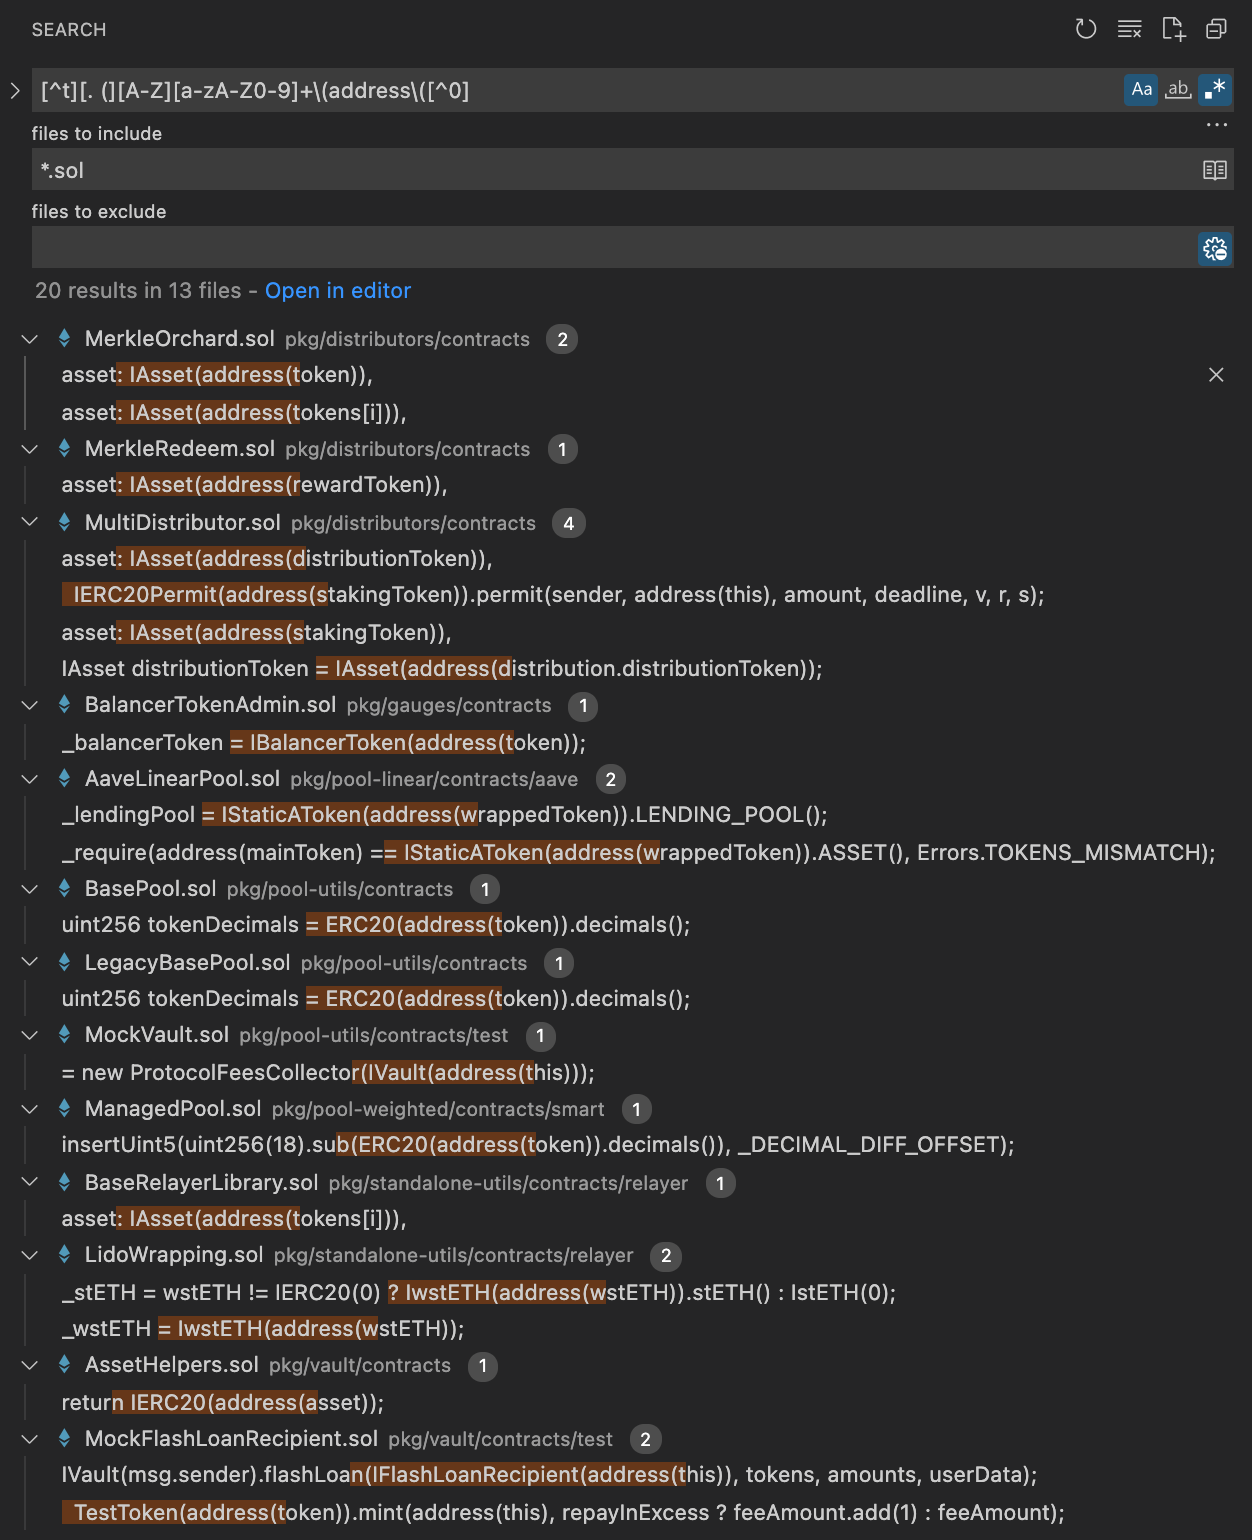Viewport: 1252px width, 1540px height.
Task: Click the SEARCH panel title
Action: click(x=69, y=30)
